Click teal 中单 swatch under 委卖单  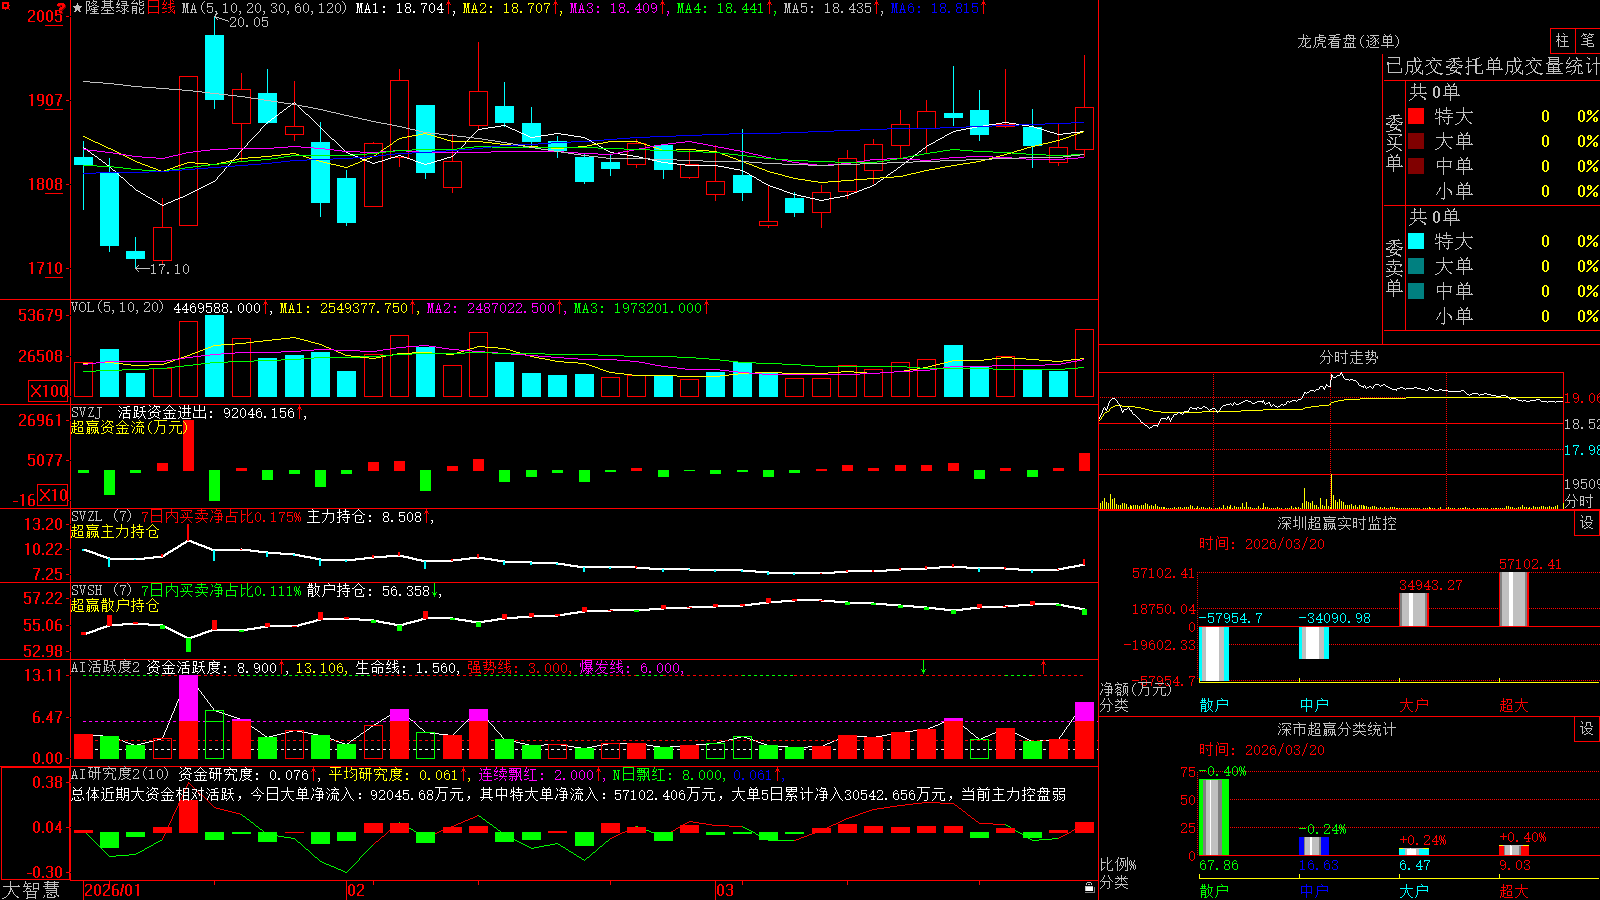coord(1416,291)
